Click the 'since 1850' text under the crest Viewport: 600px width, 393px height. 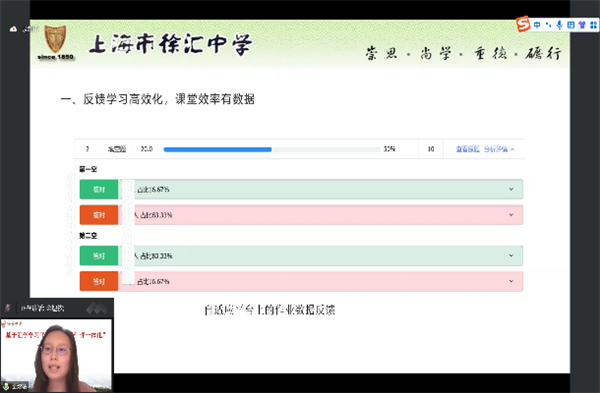tap(55, 57)
